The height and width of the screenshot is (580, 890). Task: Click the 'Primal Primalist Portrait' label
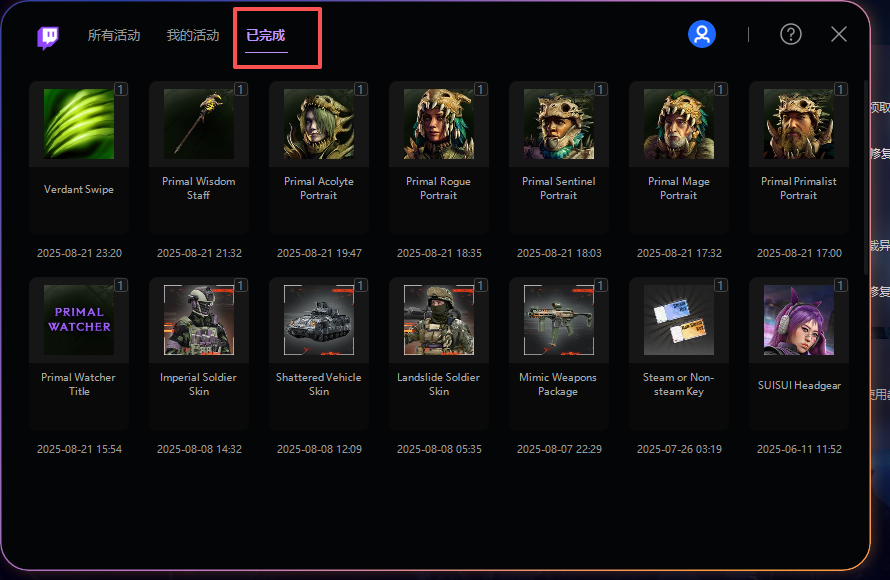pos(799,188)
